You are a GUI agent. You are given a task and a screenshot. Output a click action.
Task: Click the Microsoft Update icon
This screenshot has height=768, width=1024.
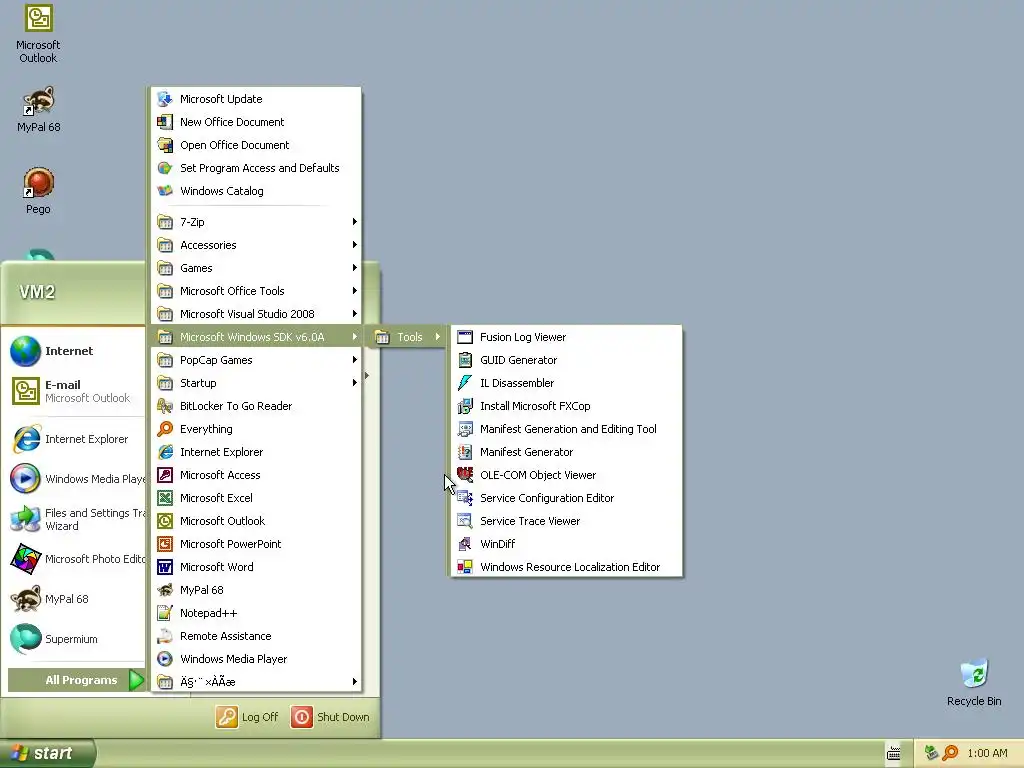pos(165,99)
